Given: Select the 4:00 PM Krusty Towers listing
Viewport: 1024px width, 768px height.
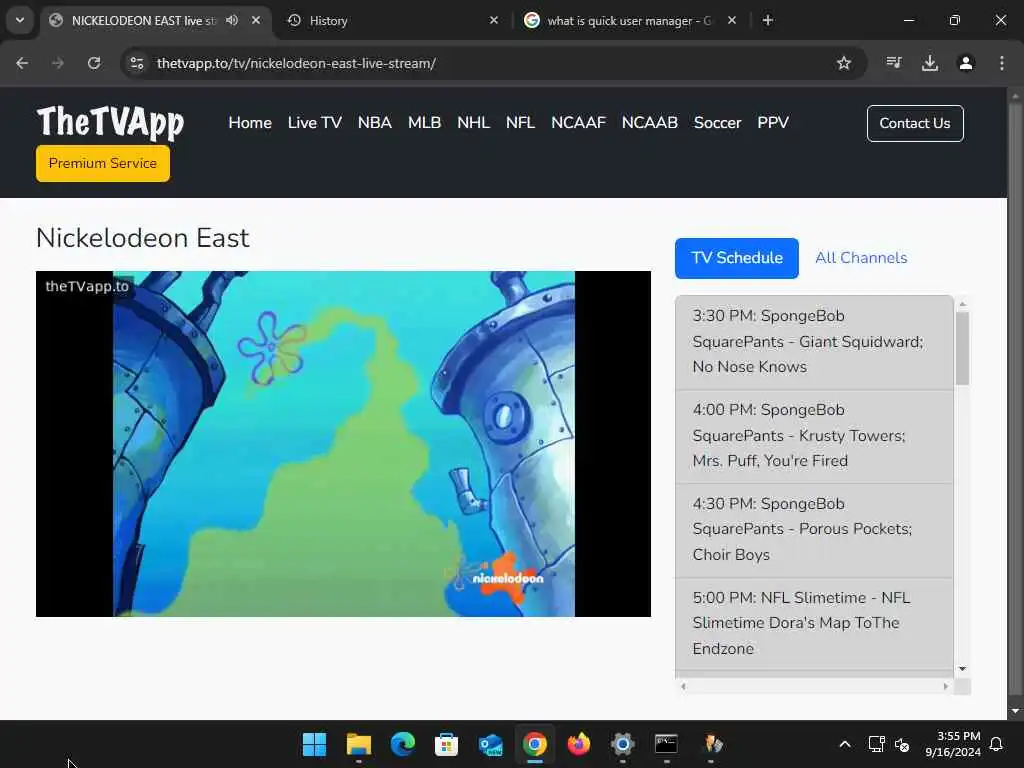Looking at the screenshot, I should point(814,436).
